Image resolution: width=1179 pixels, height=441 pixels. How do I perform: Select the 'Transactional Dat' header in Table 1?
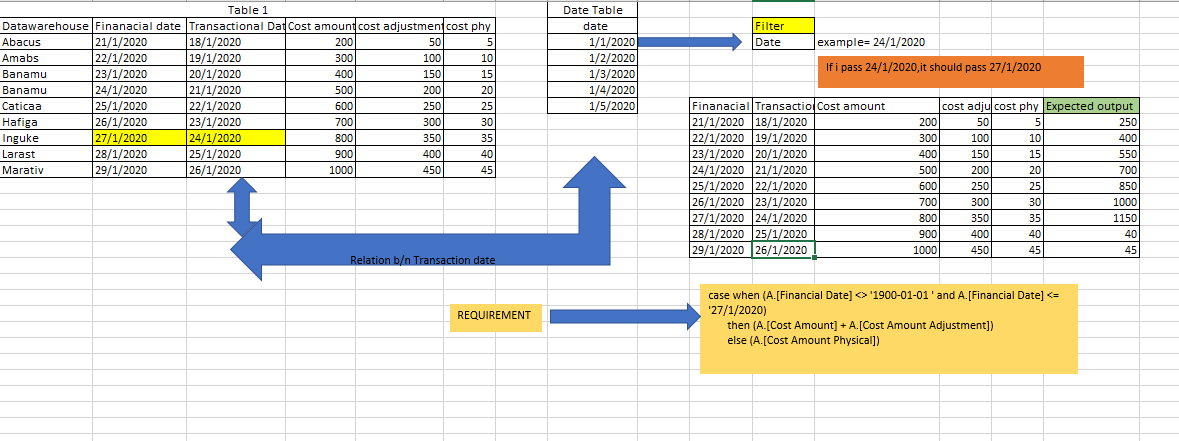[237, 27]
